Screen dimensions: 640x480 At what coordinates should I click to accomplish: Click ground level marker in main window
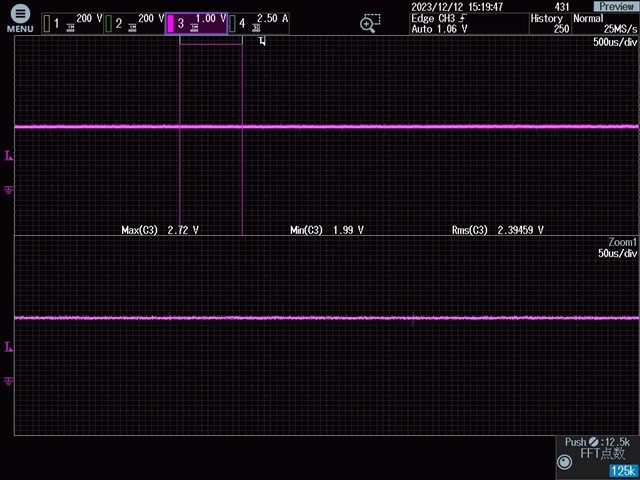[9, 190]
